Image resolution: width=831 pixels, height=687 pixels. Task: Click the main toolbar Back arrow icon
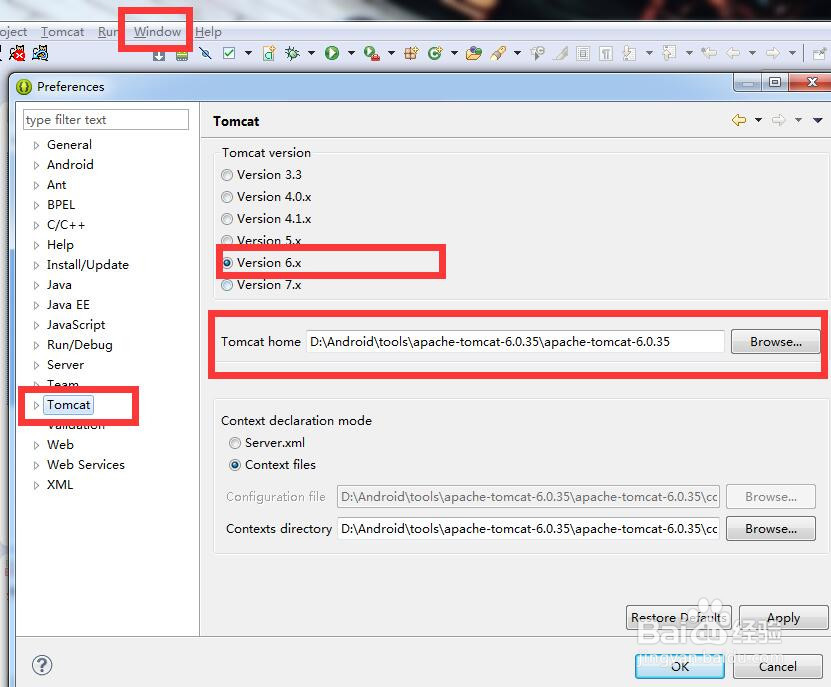[733, 53]
